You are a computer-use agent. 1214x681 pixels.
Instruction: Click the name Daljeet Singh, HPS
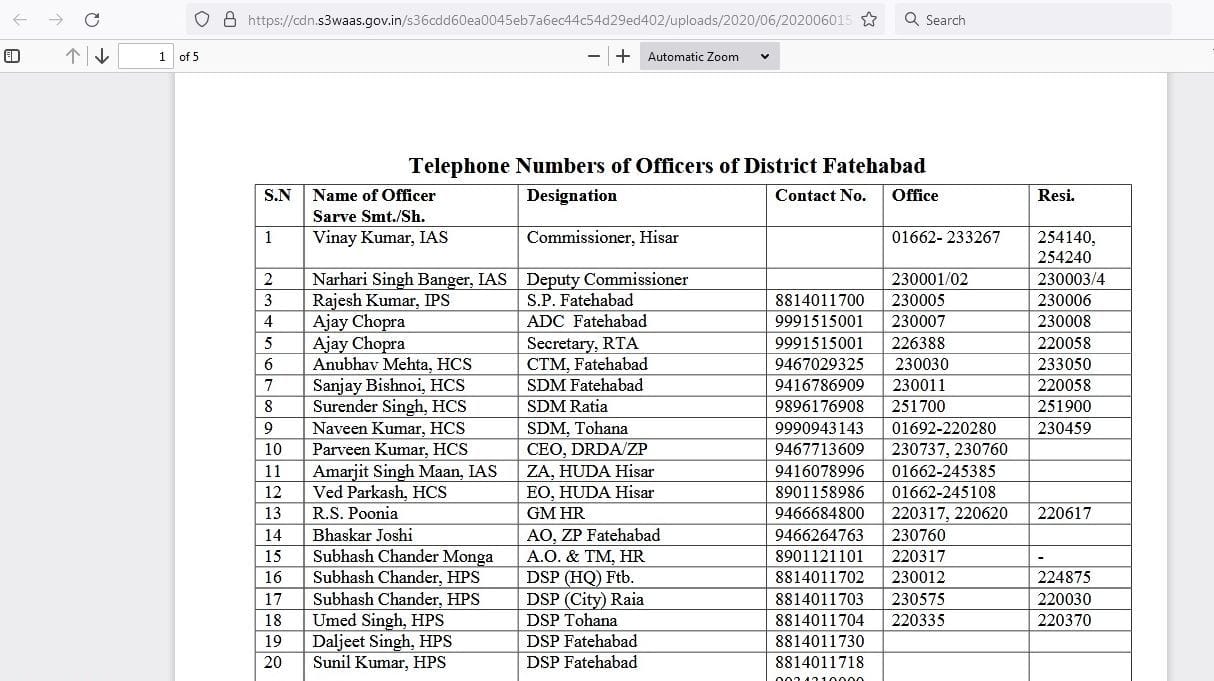(382, 641)
